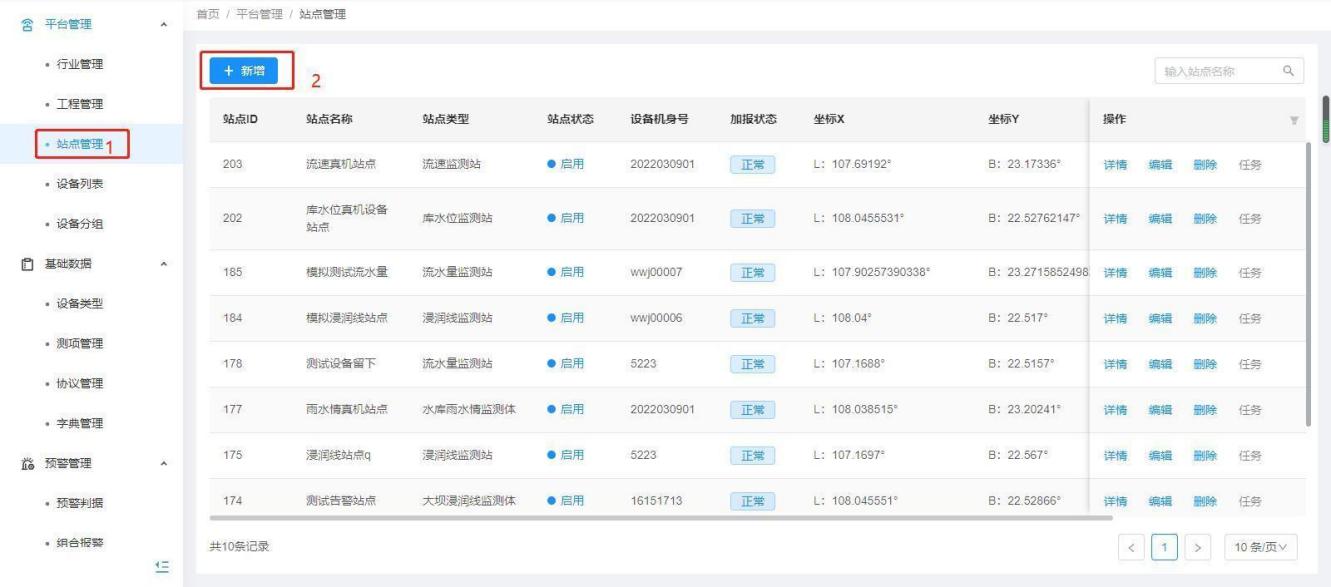The width and height of the screenshot is (1331, 587).
Task: Click the search magnifier icon
Action: tap(1289, 72)
